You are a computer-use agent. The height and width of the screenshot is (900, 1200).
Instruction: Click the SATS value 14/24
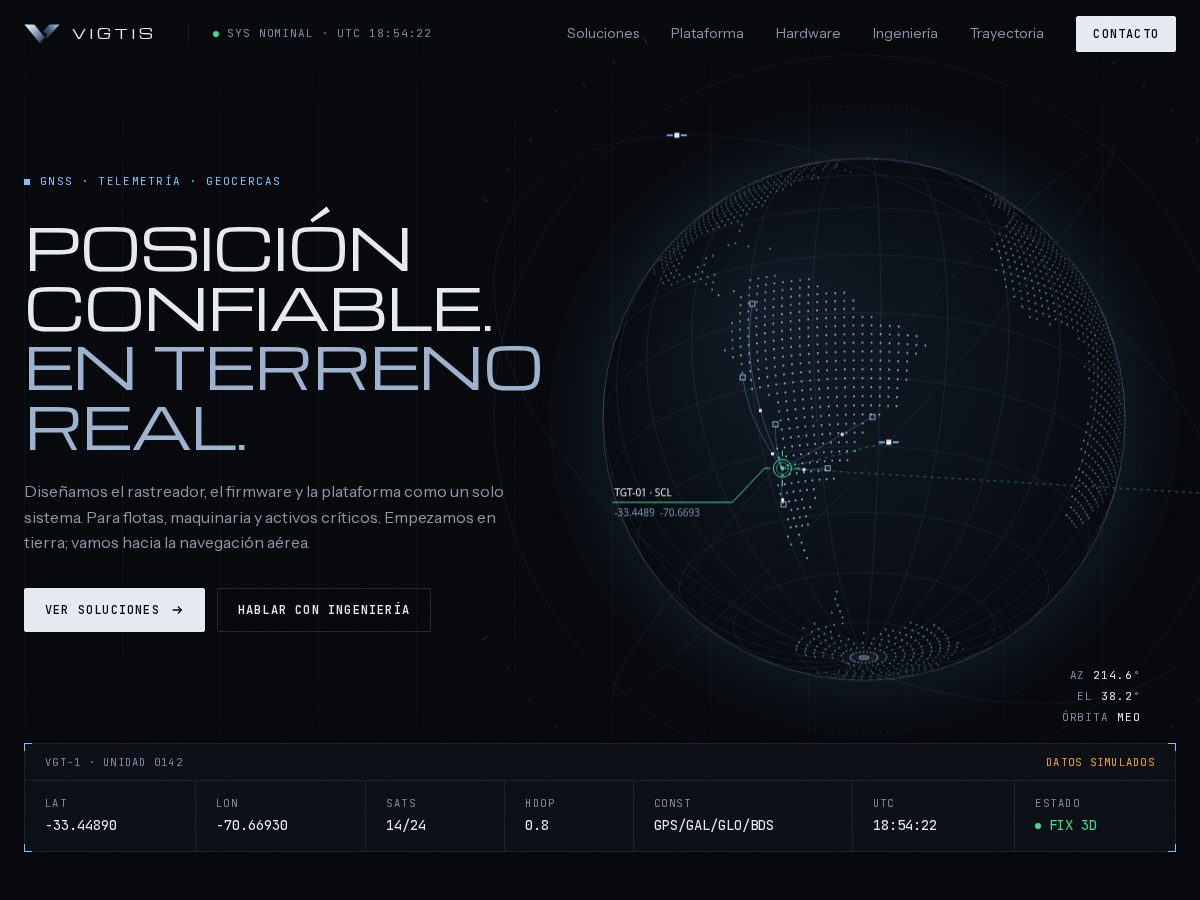coord(406,826)
